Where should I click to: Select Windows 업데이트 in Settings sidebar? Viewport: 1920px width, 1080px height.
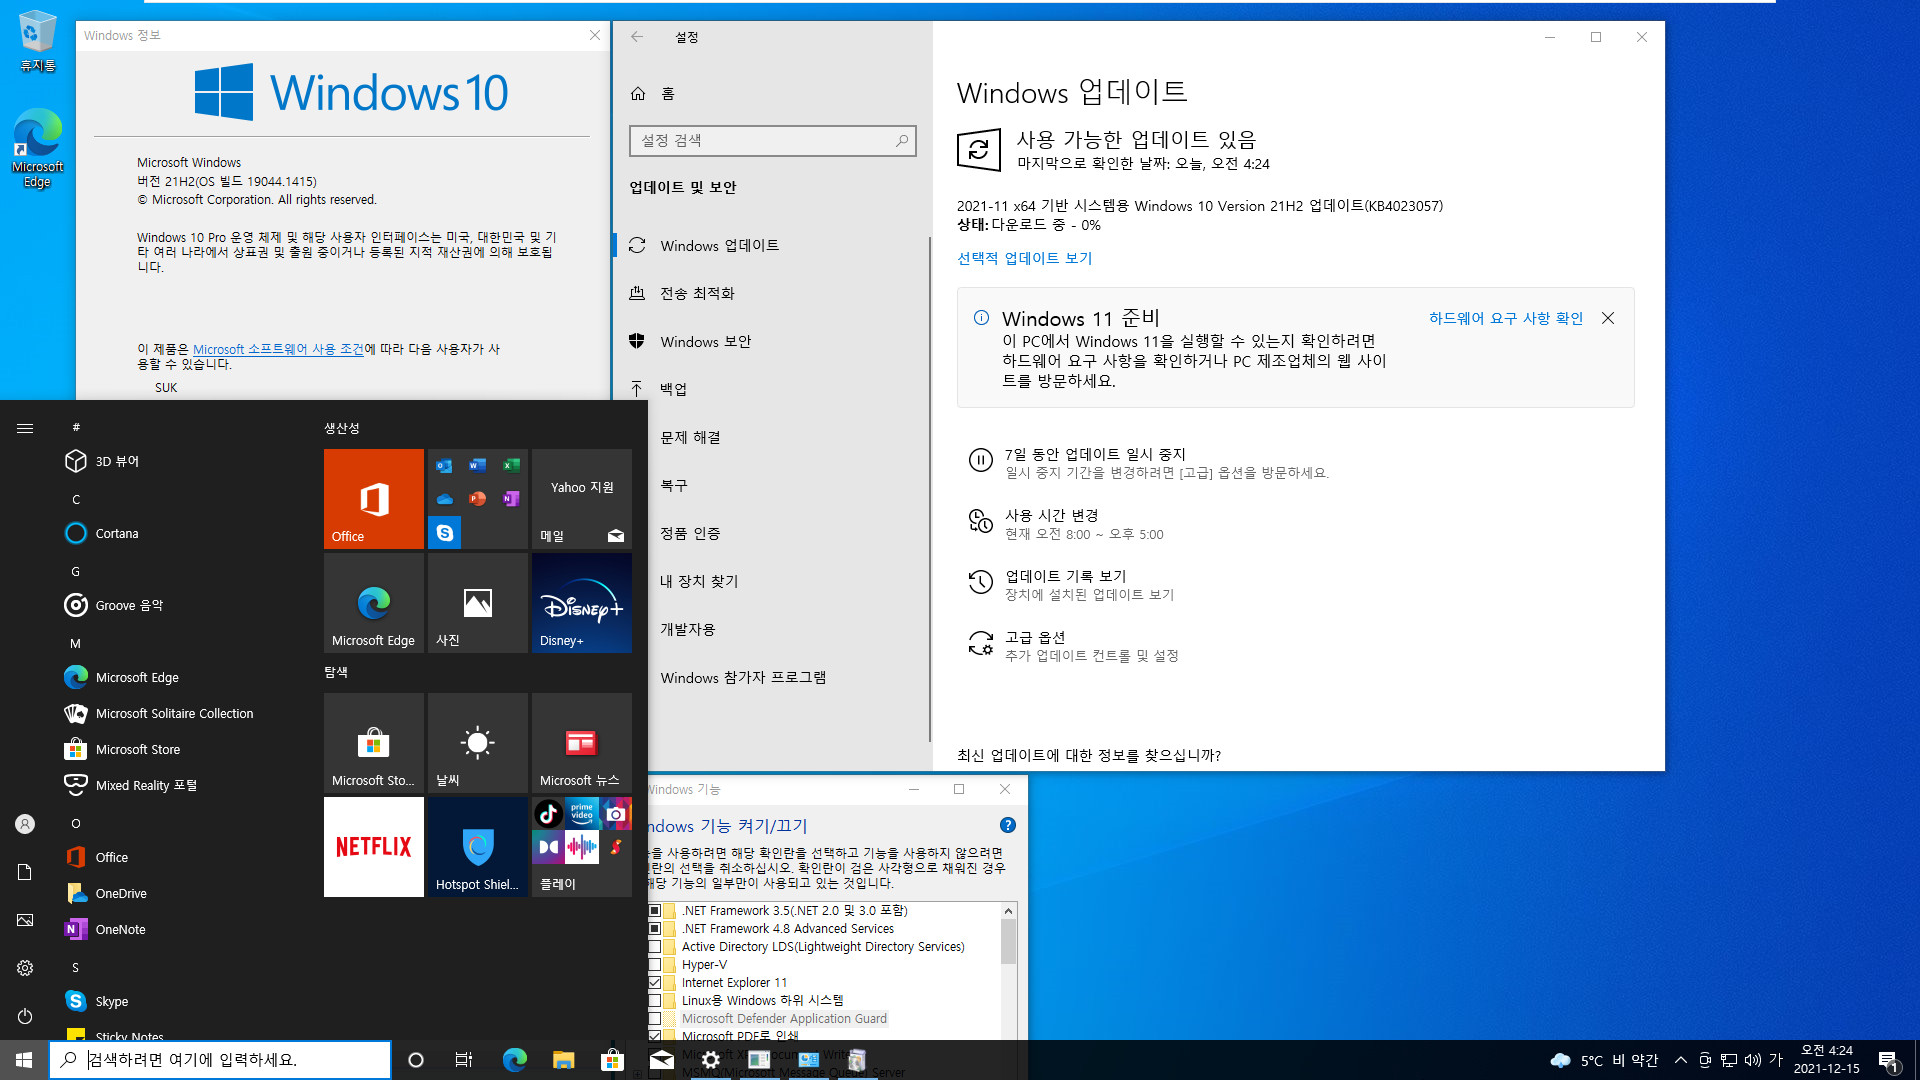(772, 245)
